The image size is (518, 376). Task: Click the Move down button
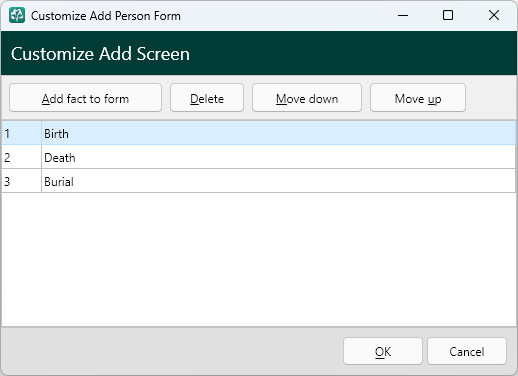[x=307, y=98]
